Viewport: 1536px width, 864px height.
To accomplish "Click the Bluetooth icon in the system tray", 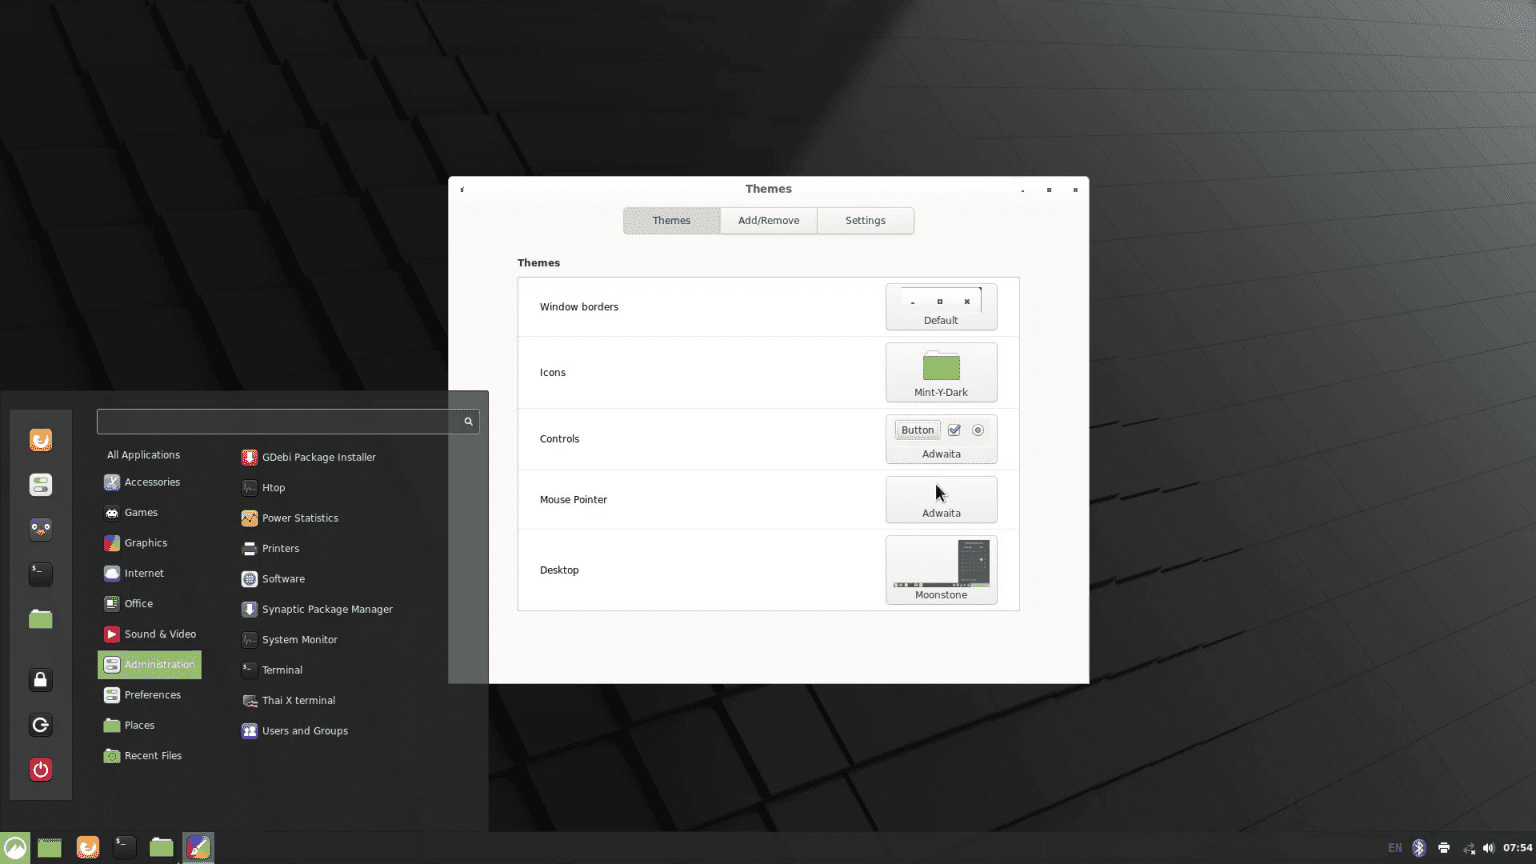I will (x=1419, y=847).
